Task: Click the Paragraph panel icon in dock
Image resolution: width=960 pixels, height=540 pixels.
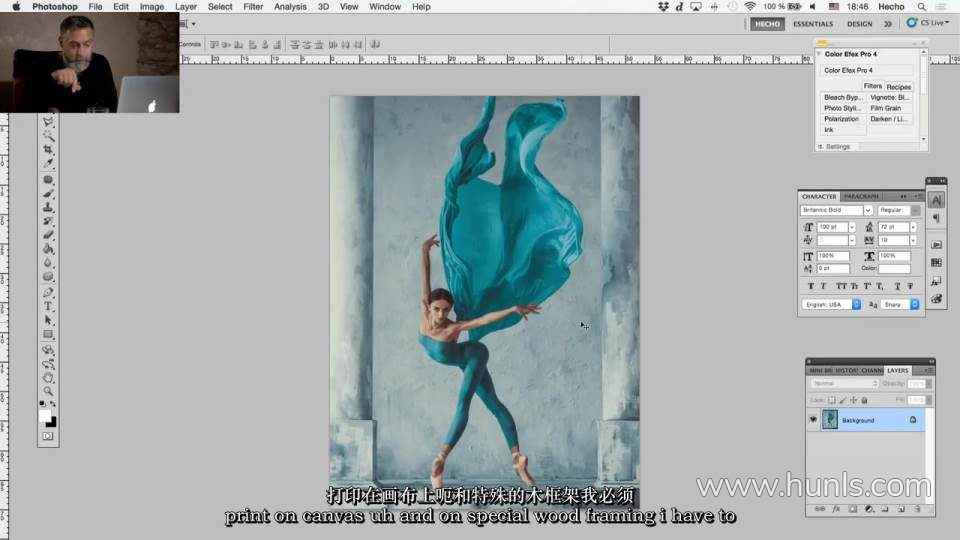Action: [x=936, y=219]
